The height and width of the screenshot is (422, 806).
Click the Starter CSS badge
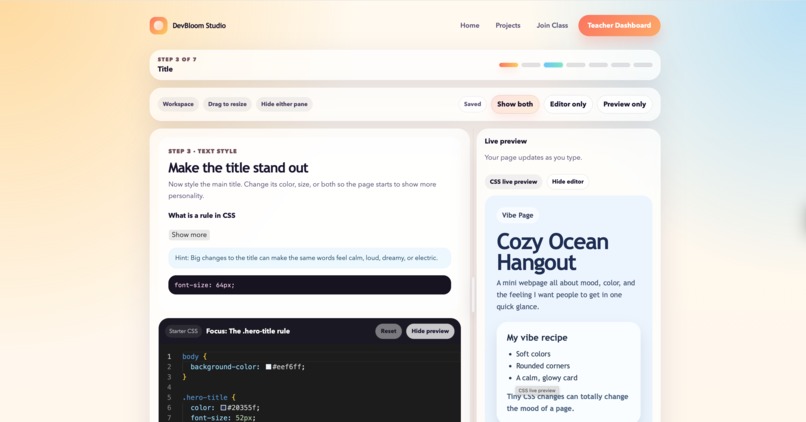click(x=183, y=331)
